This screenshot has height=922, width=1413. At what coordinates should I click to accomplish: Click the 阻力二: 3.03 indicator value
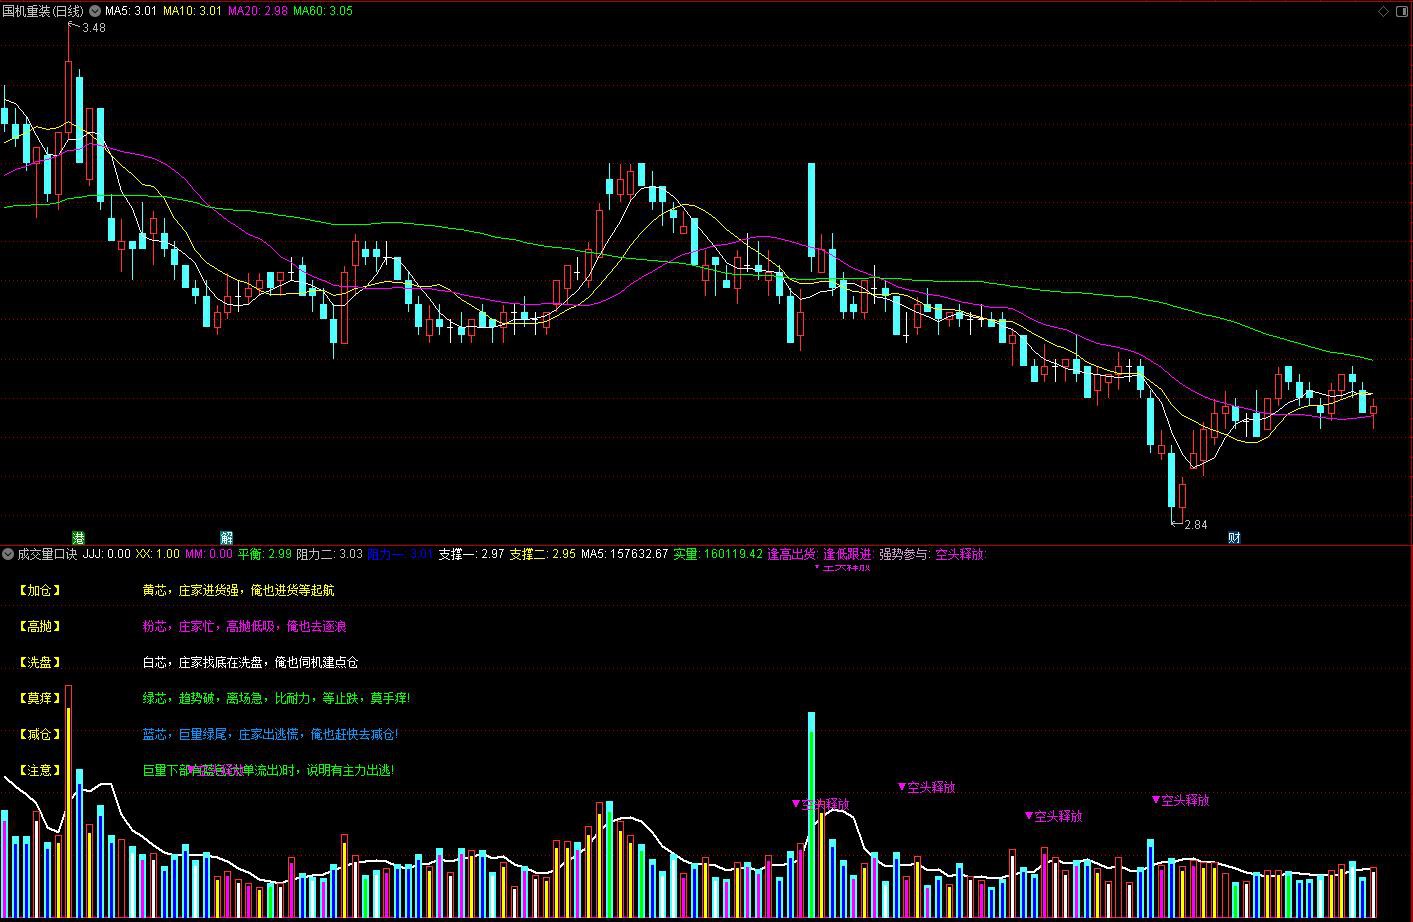coord(330,554)
